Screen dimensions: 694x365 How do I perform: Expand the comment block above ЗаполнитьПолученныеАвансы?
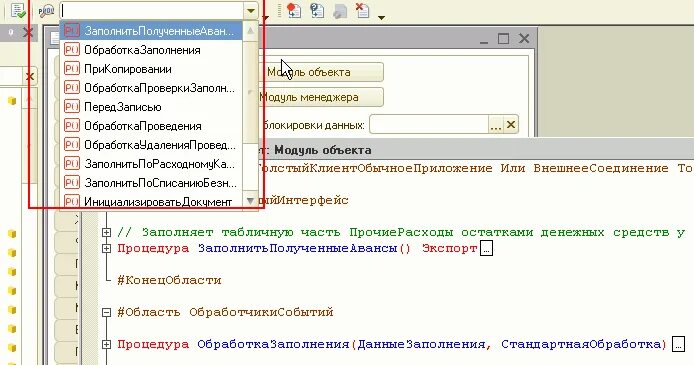pos(106,232)
